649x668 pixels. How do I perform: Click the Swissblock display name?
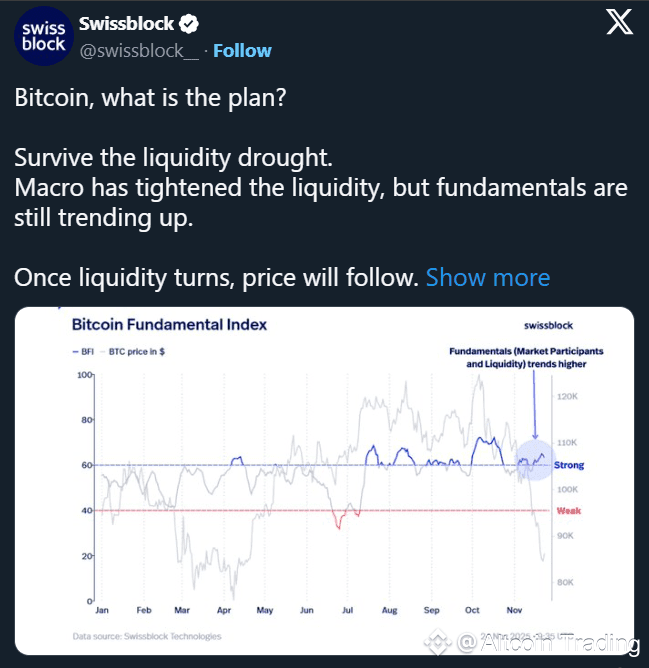click(125, 23)
